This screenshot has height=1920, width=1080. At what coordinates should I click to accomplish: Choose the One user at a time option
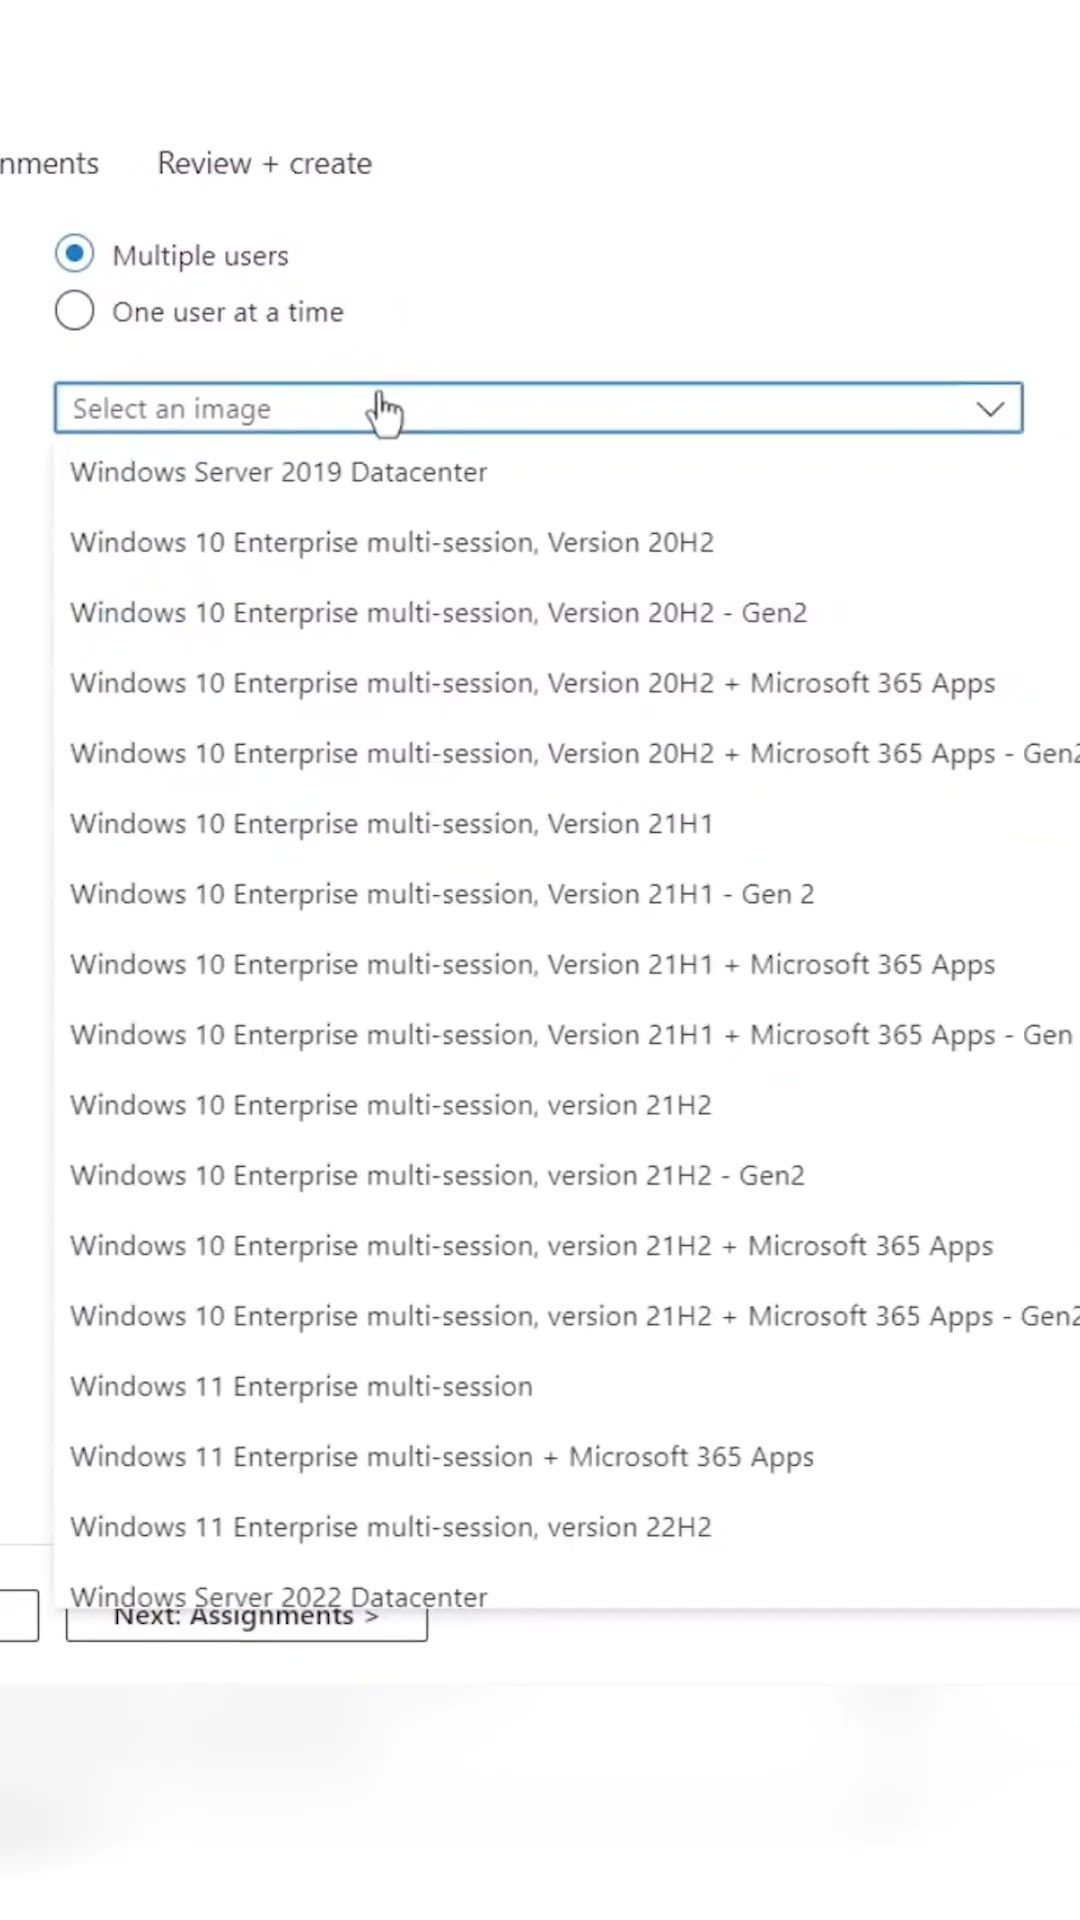(x=75, y=311)
